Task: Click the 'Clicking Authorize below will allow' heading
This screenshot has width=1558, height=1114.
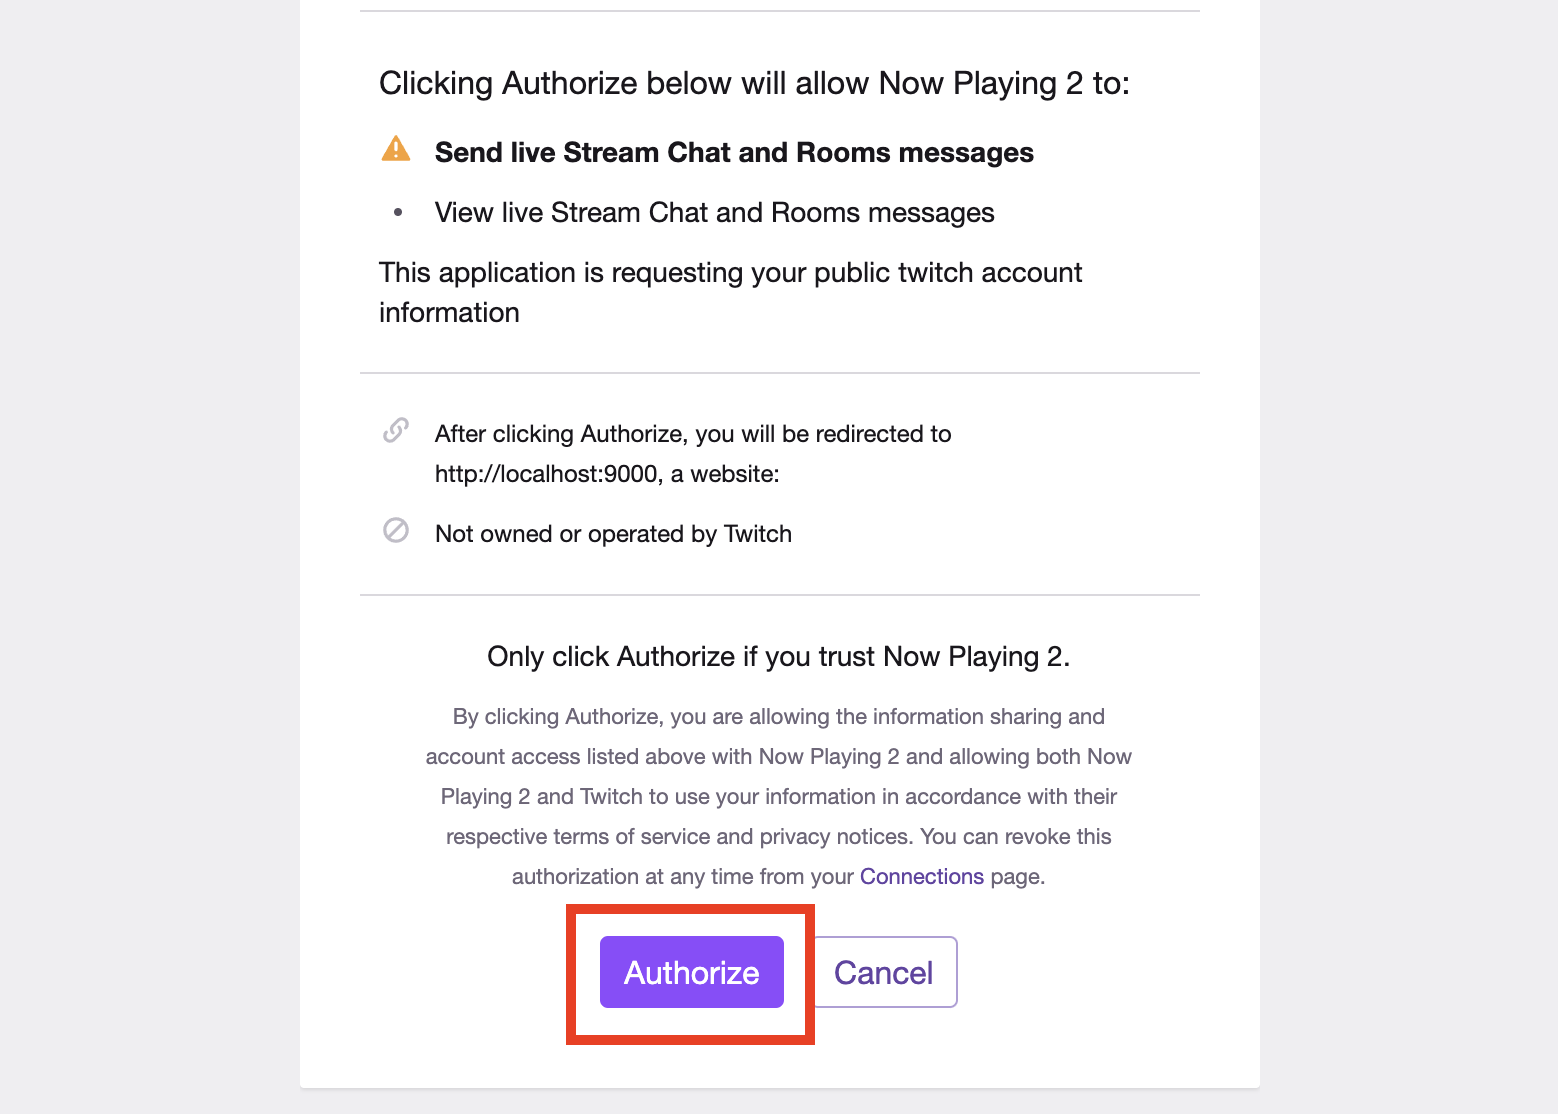Action: click(x=754, y=83)
